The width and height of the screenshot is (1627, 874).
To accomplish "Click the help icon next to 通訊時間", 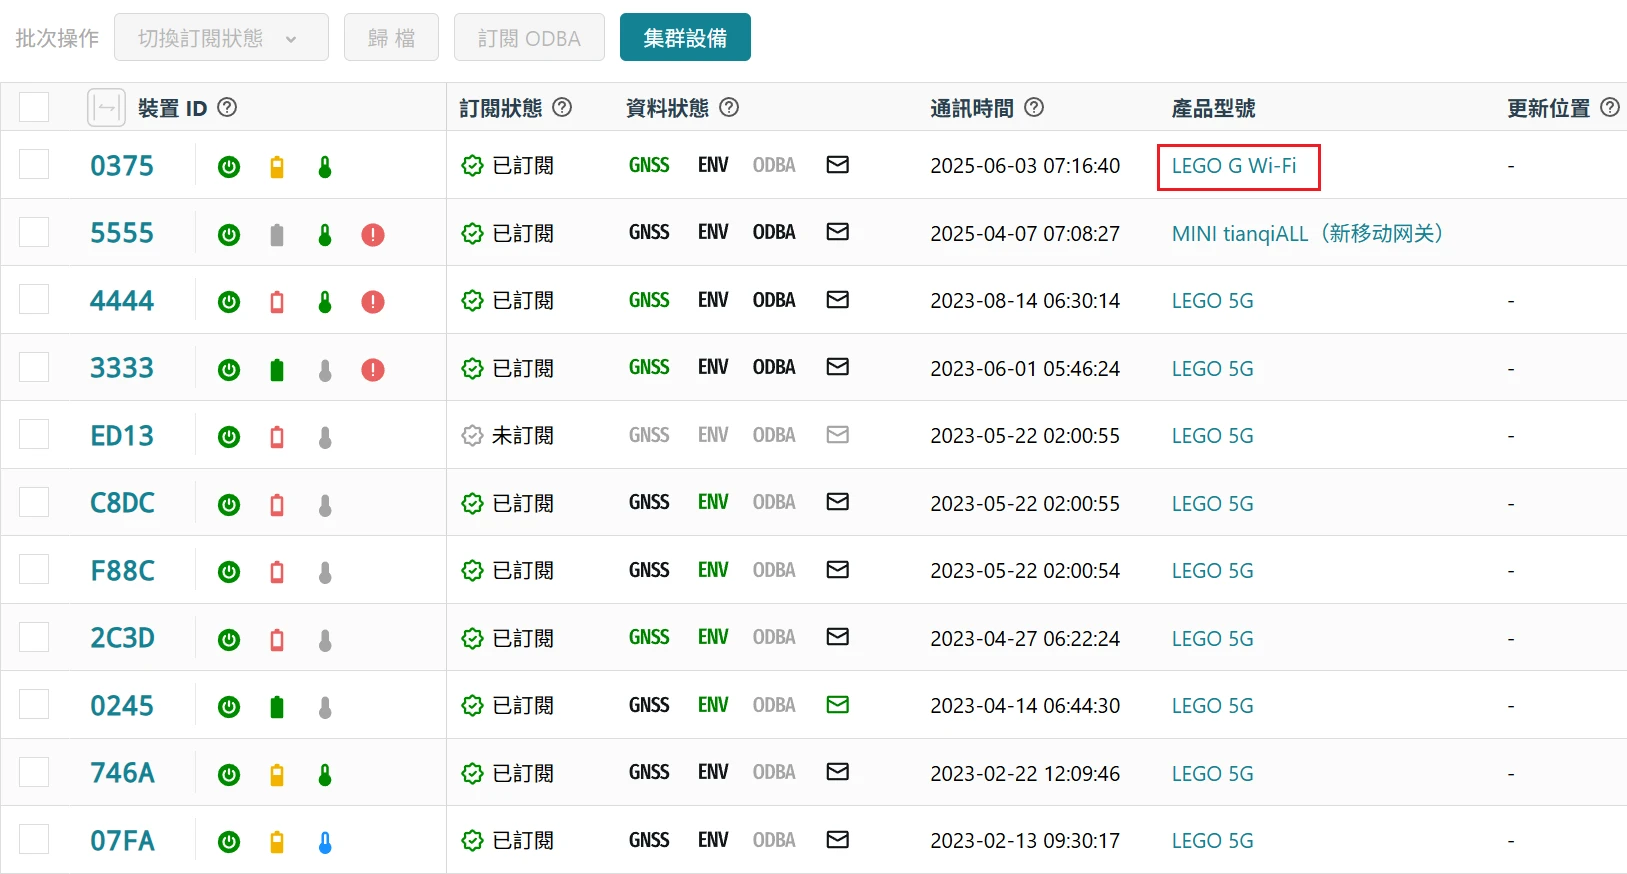I will tap(1035, 107).
